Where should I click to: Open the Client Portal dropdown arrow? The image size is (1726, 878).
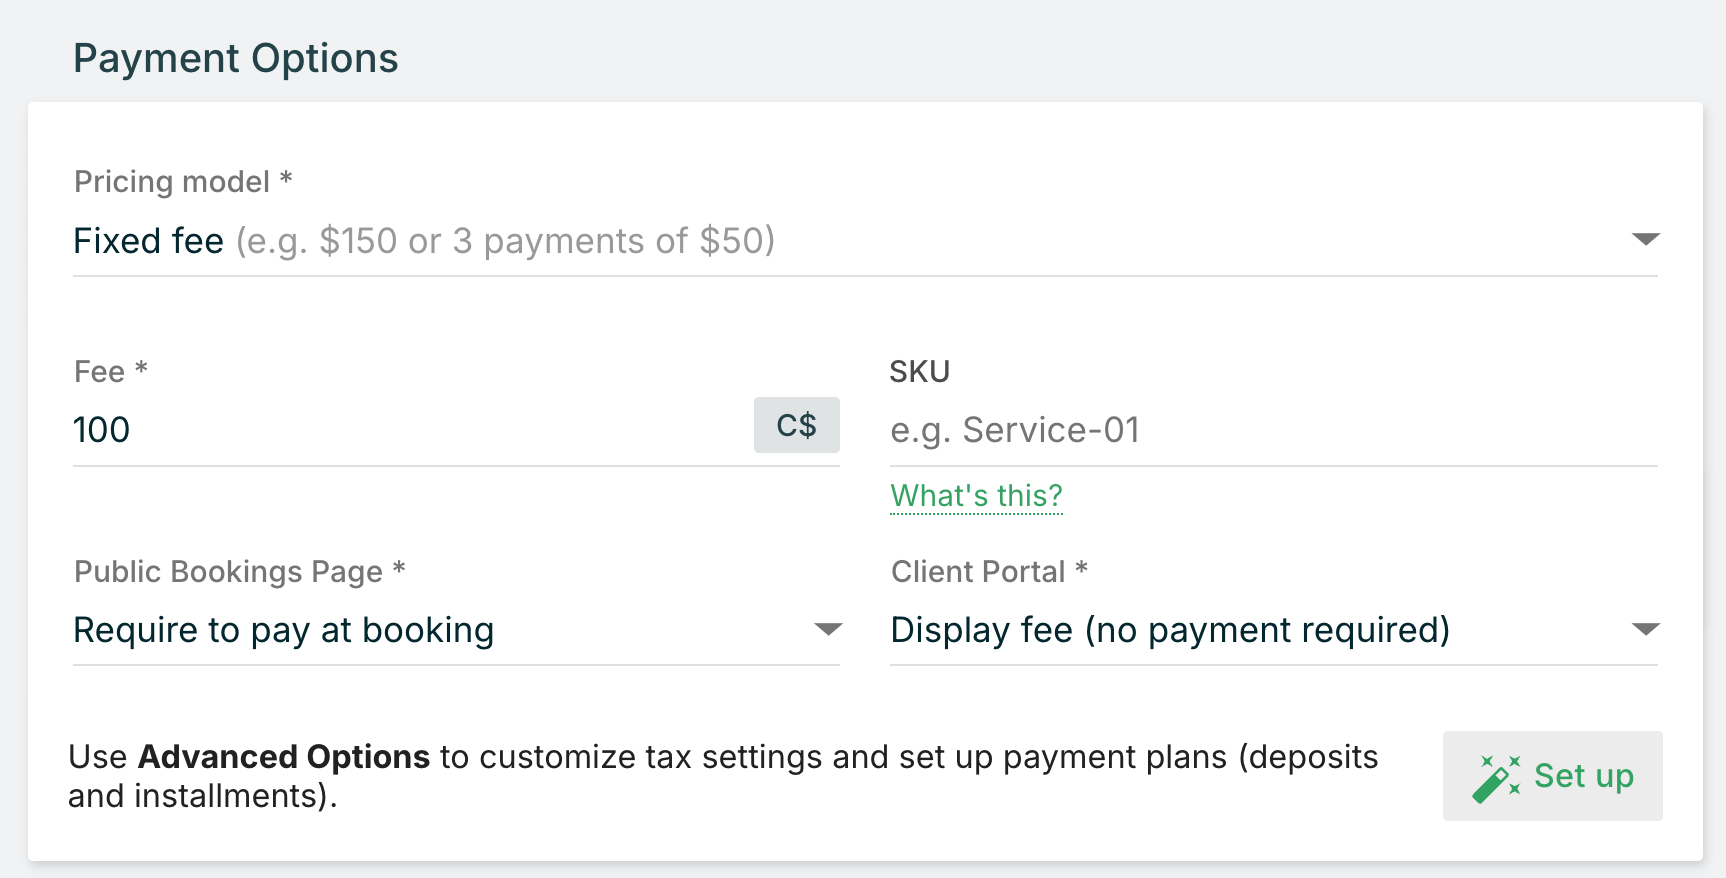(x=1645, y=629)
